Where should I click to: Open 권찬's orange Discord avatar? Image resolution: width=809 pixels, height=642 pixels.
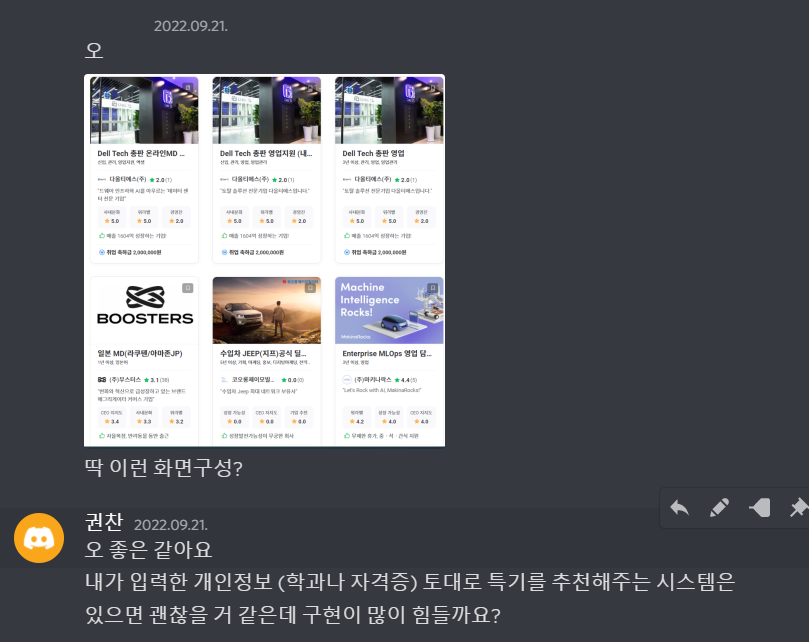[39, 538]
